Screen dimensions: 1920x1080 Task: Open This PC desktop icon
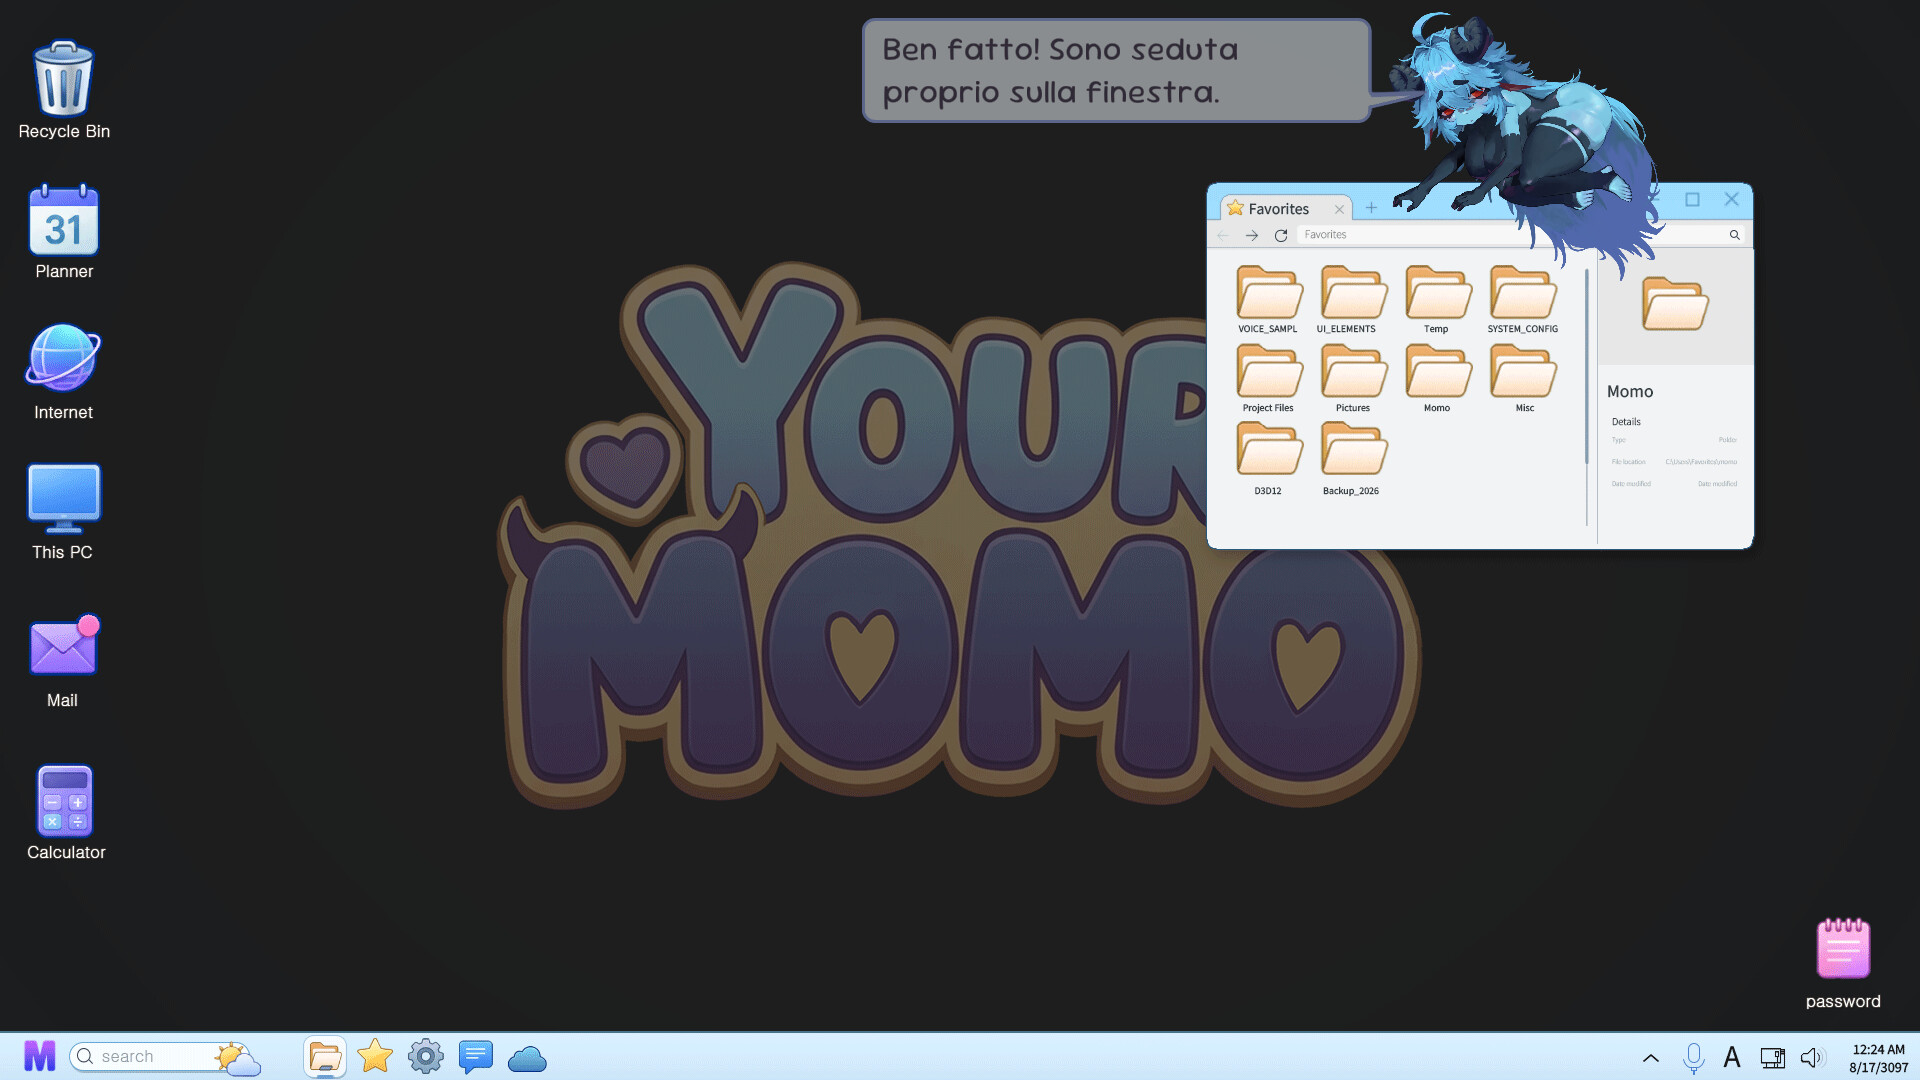[x=63, y=512]
